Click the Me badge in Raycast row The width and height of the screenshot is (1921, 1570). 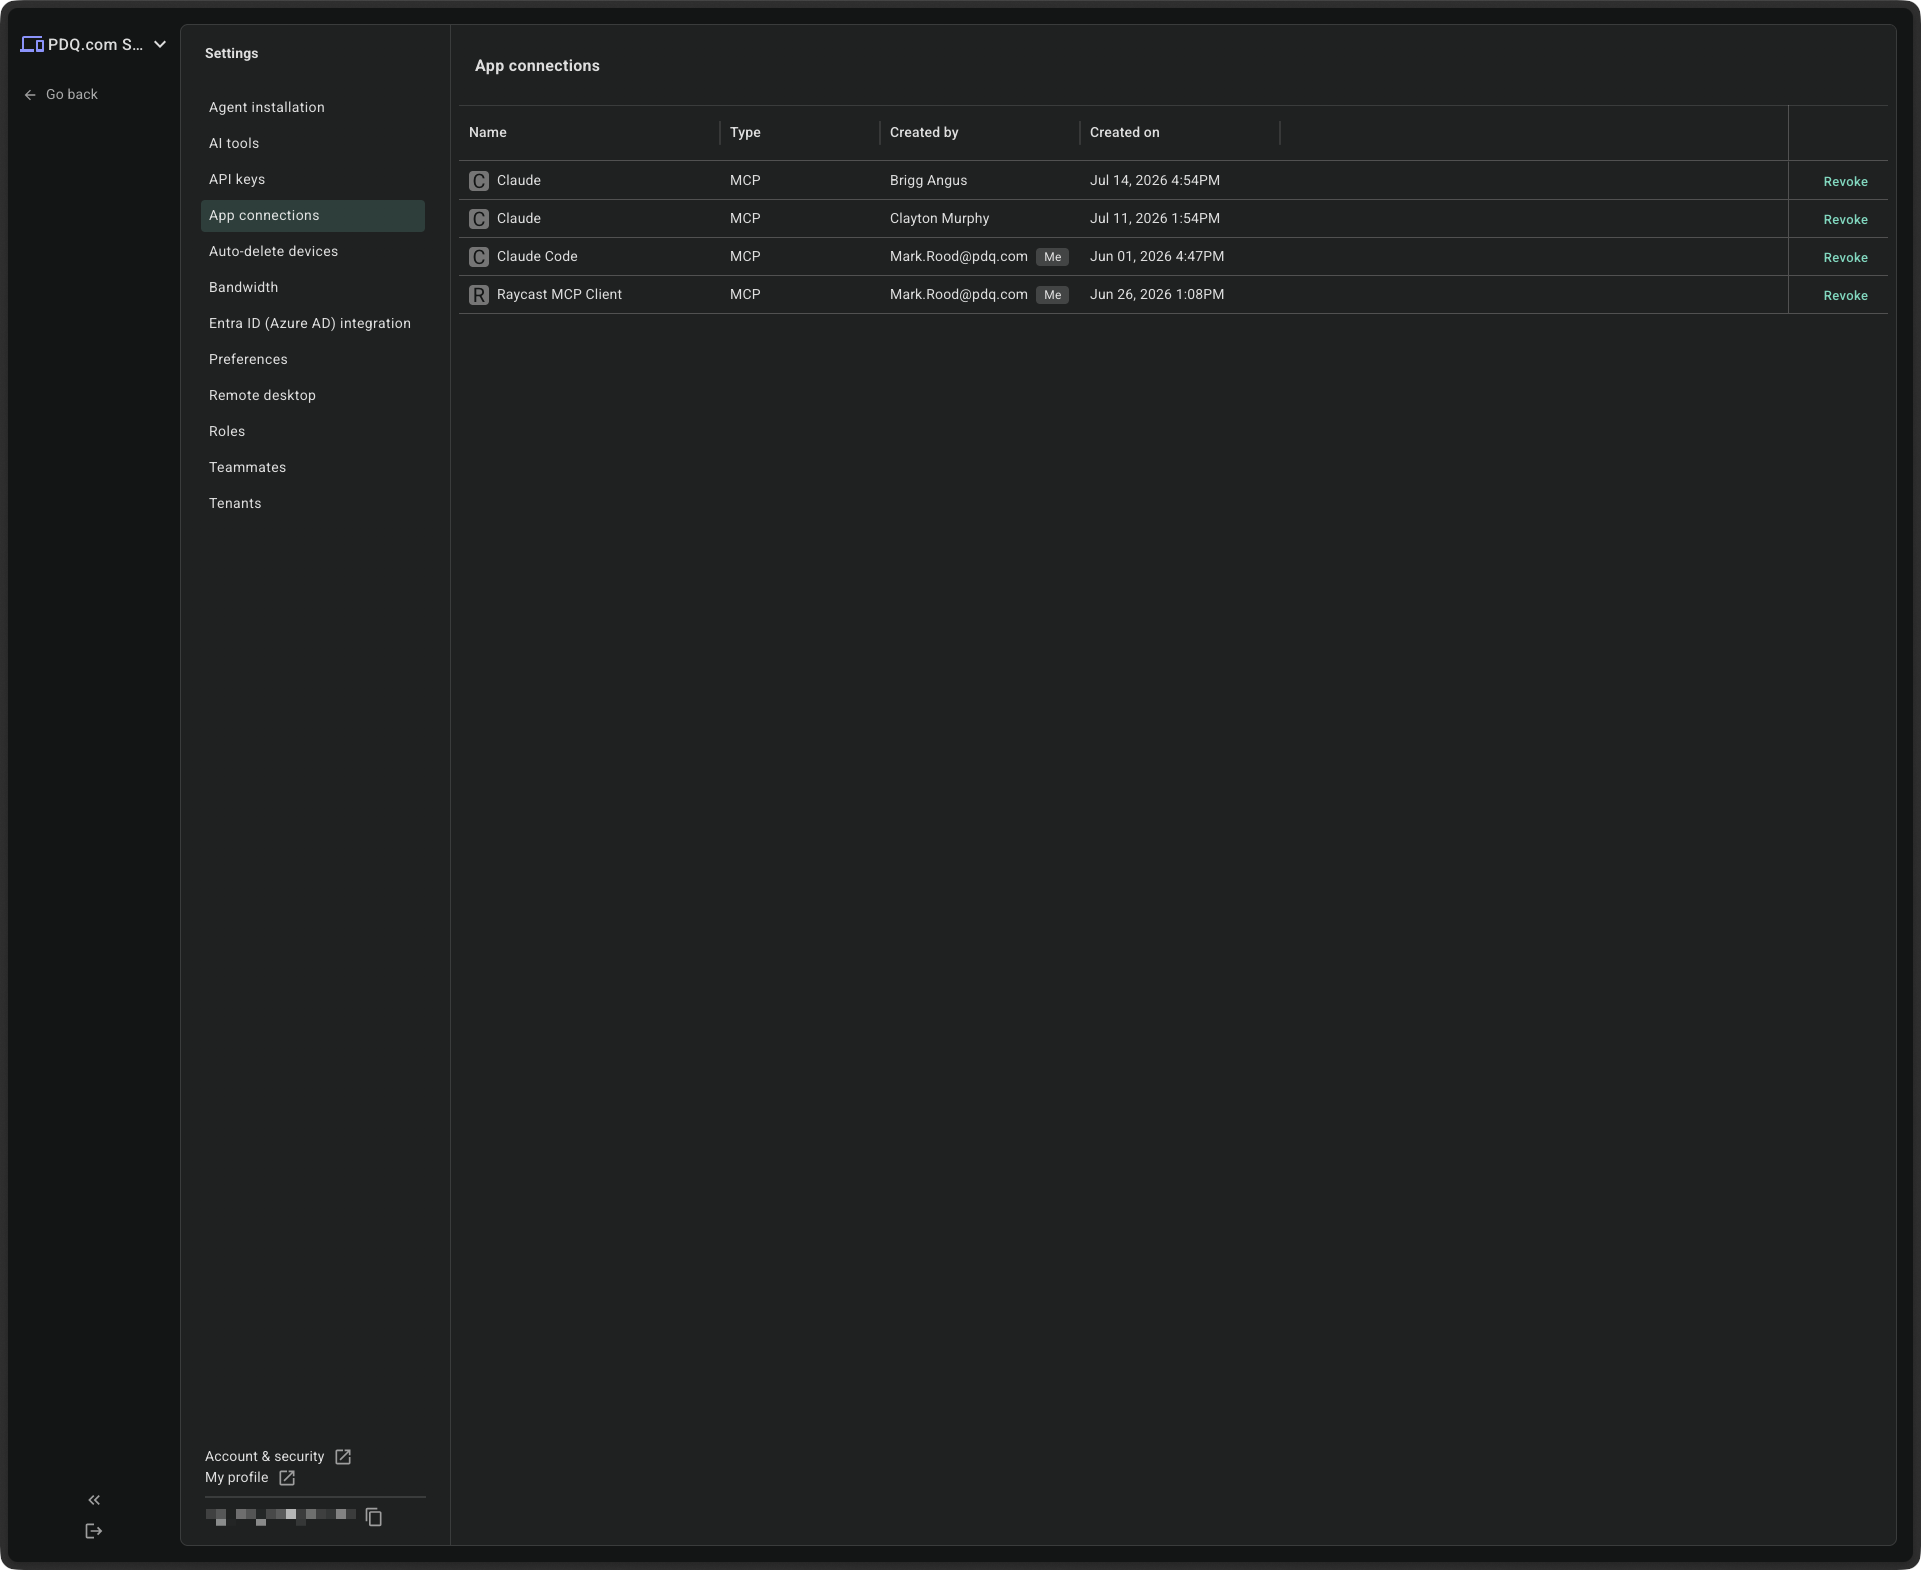click(x=1052, y=295)
